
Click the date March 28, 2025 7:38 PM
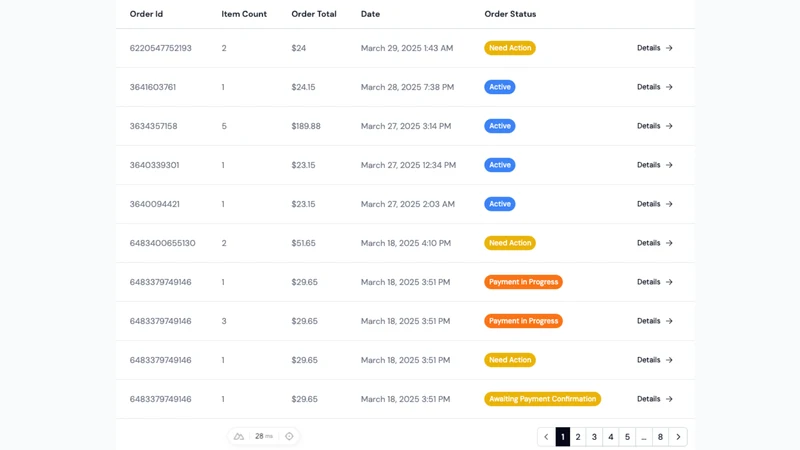pyautogui.click(x=407, y=87)
